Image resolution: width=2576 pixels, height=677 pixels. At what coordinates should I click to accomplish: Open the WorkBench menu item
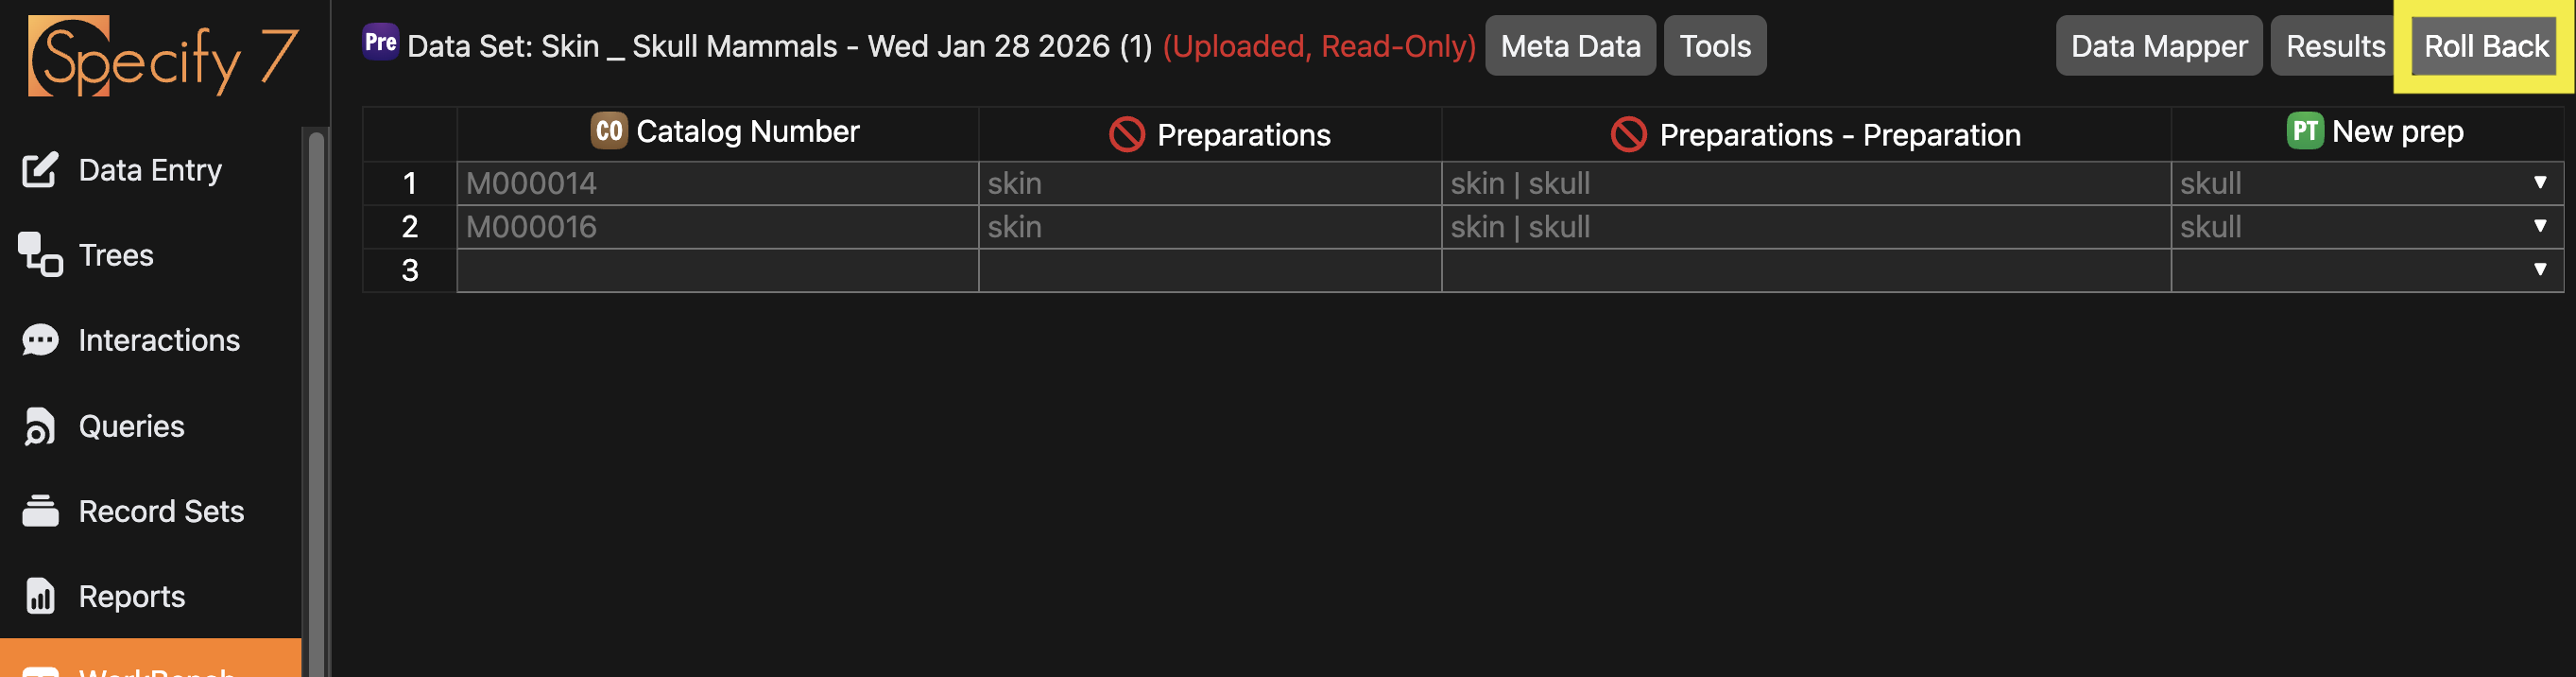pyautogui.click(x=150, y=666)
